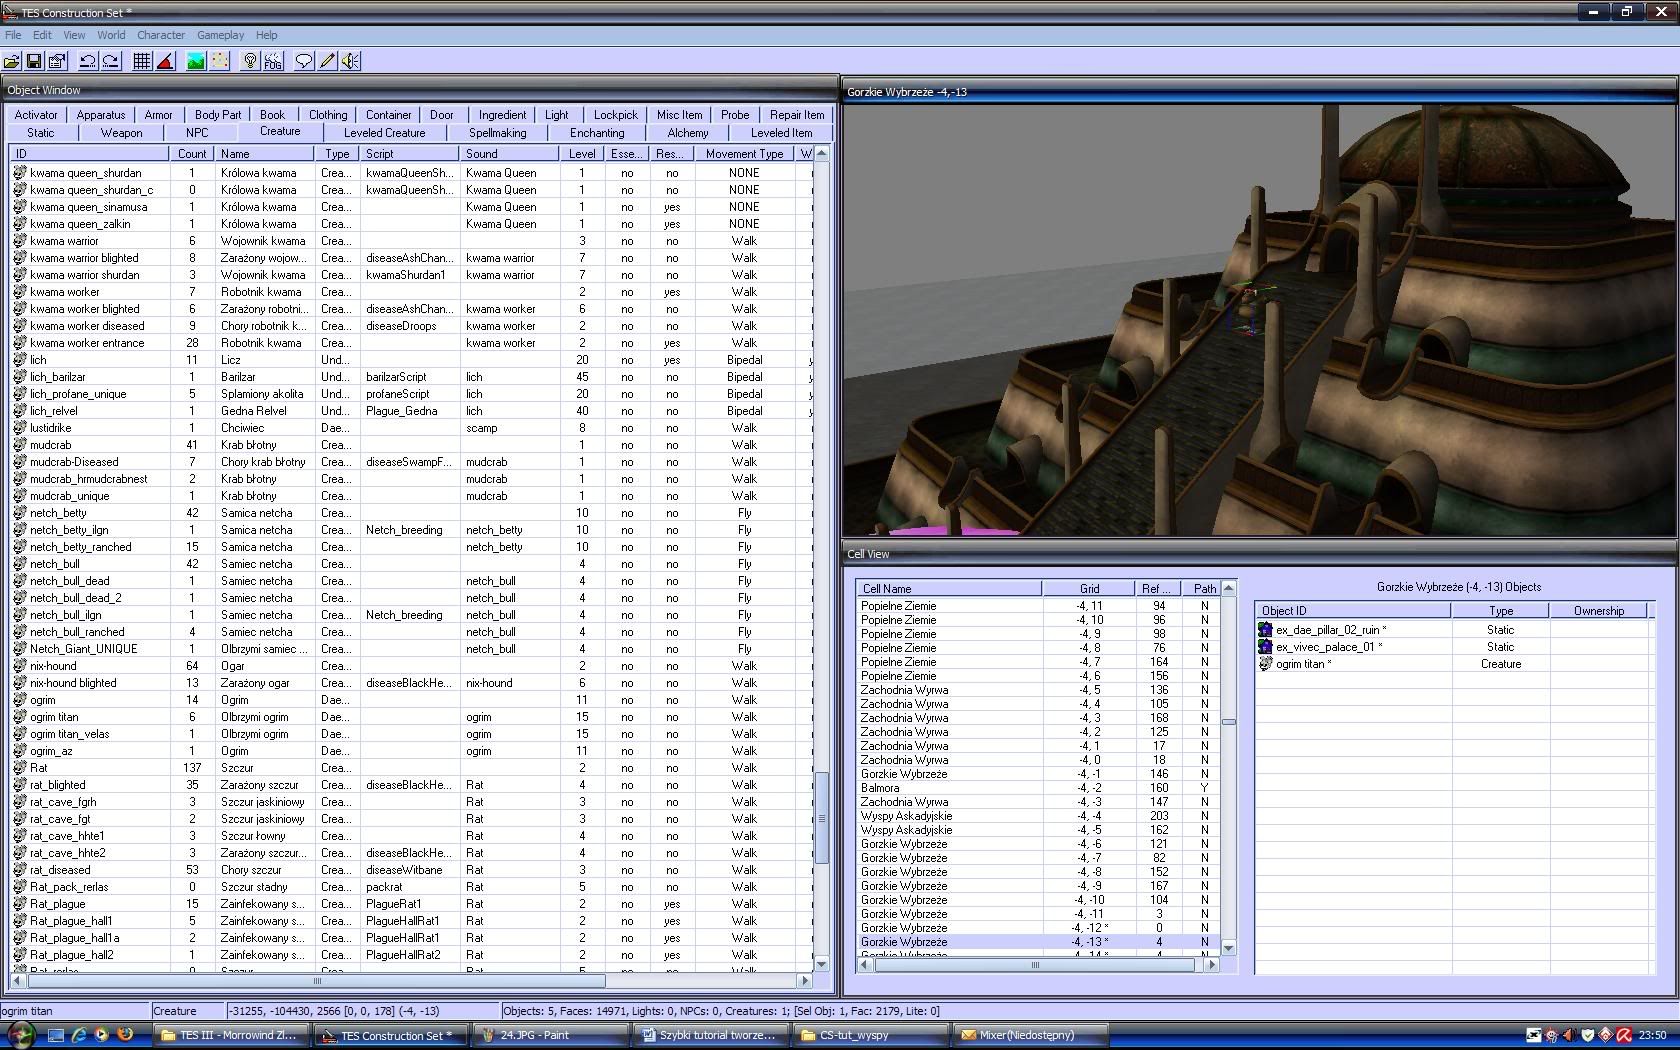Screen dimensions: 1680x1050
Task: Launch Internet Explorer from quick launch
Action: 78,1035
